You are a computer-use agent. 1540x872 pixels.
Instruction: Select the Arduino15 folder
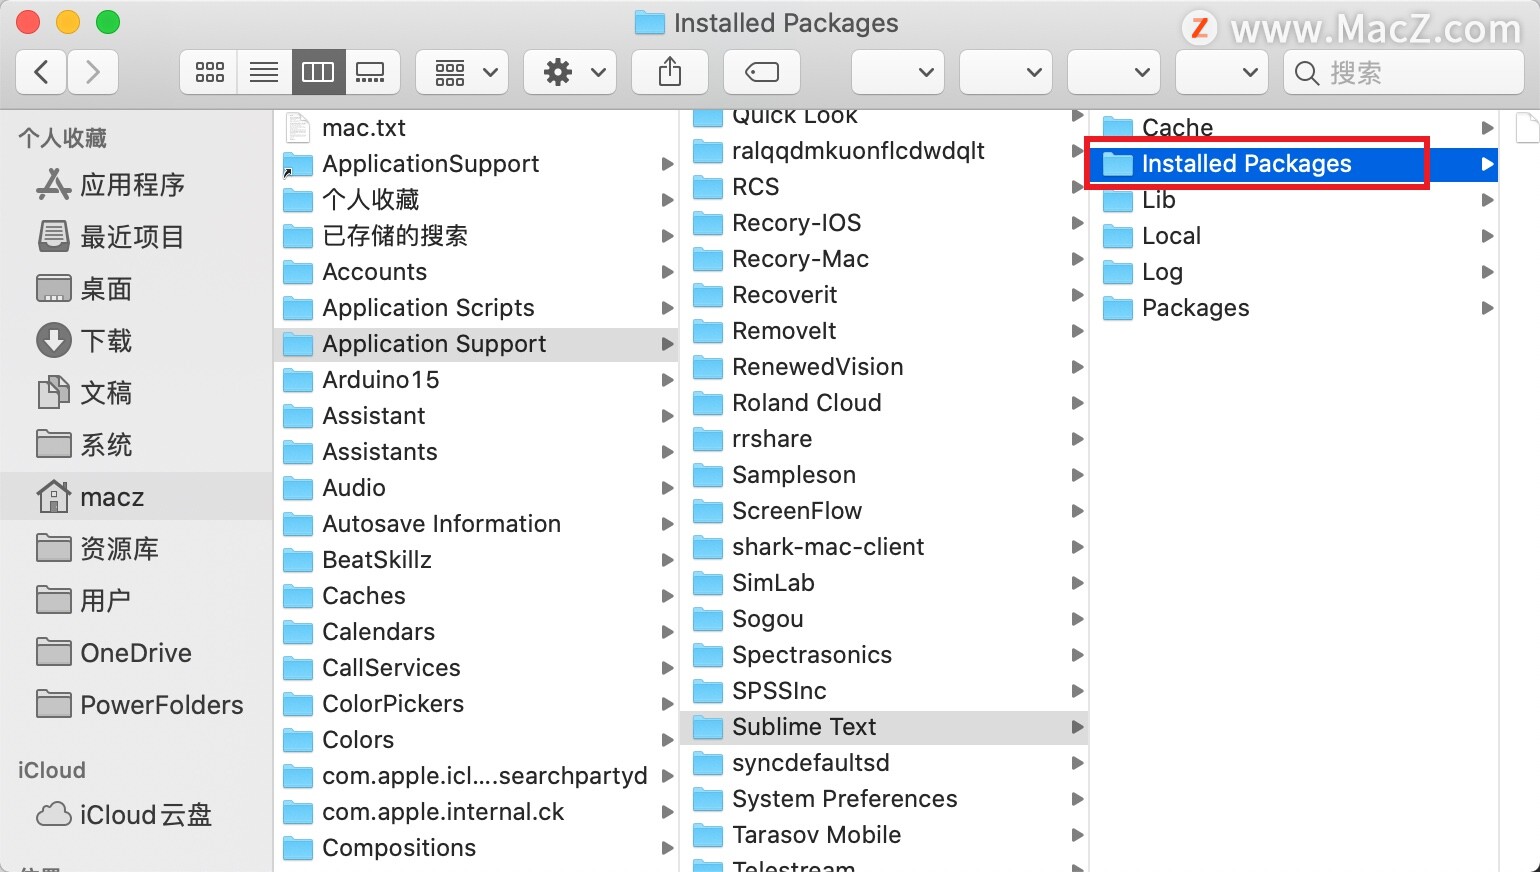[x=476, y=380]
